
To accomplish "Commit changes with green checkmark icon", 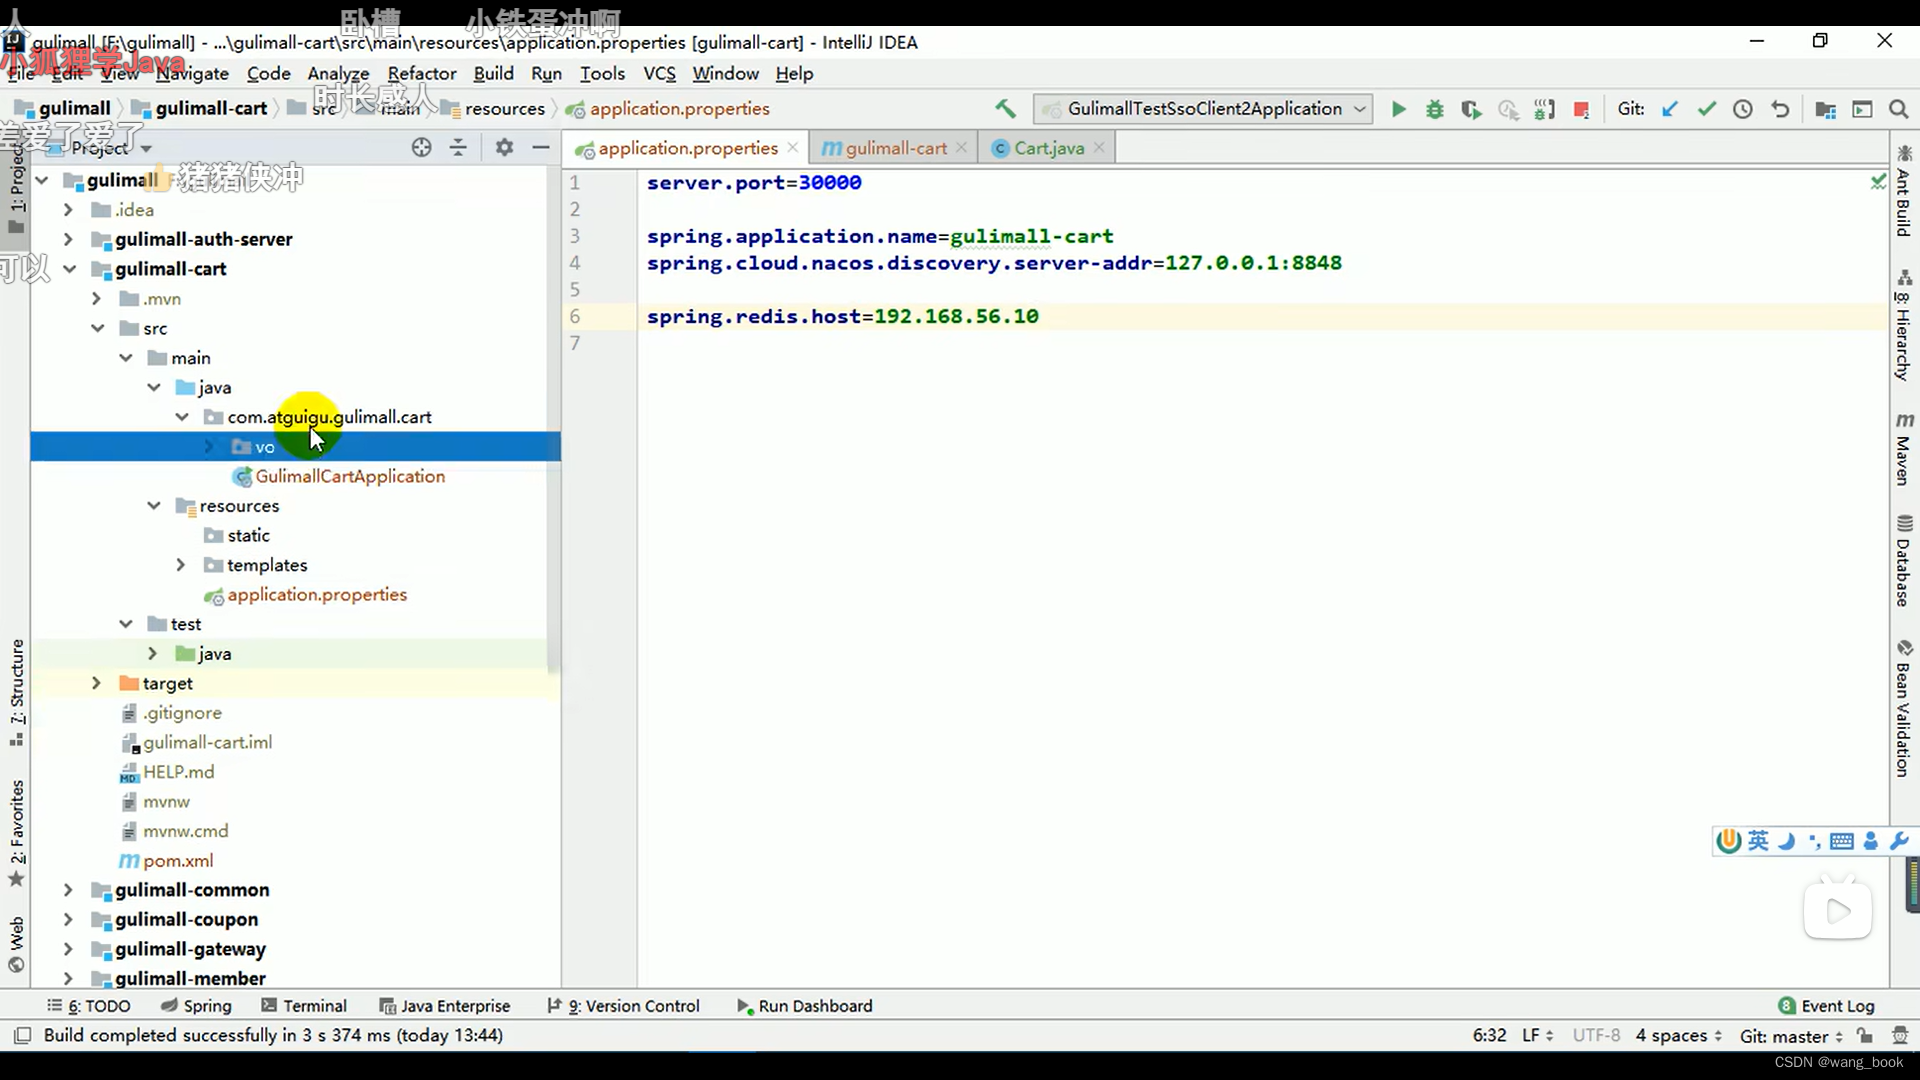I will [1707, 109].
